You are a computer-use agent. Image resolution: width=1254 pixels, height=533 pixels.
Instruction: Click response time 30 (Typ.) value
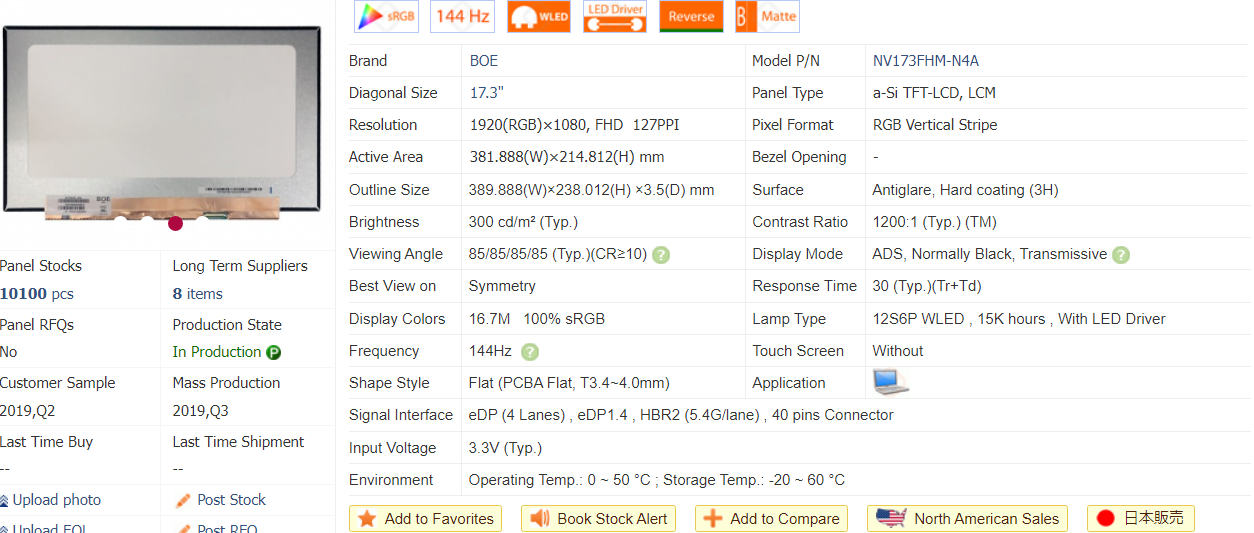927,286
